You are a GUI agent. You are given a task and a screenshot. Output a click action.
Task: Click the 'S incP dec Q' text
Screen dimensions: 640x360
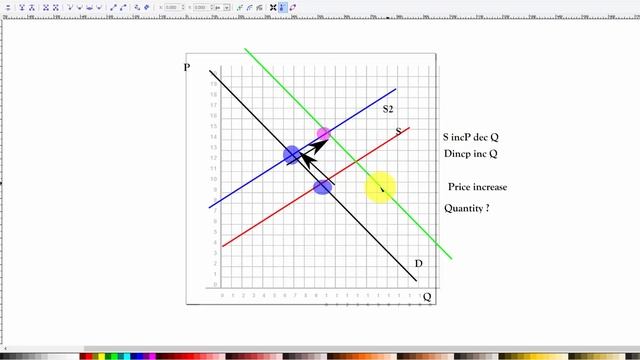click(x=471, y=137)
